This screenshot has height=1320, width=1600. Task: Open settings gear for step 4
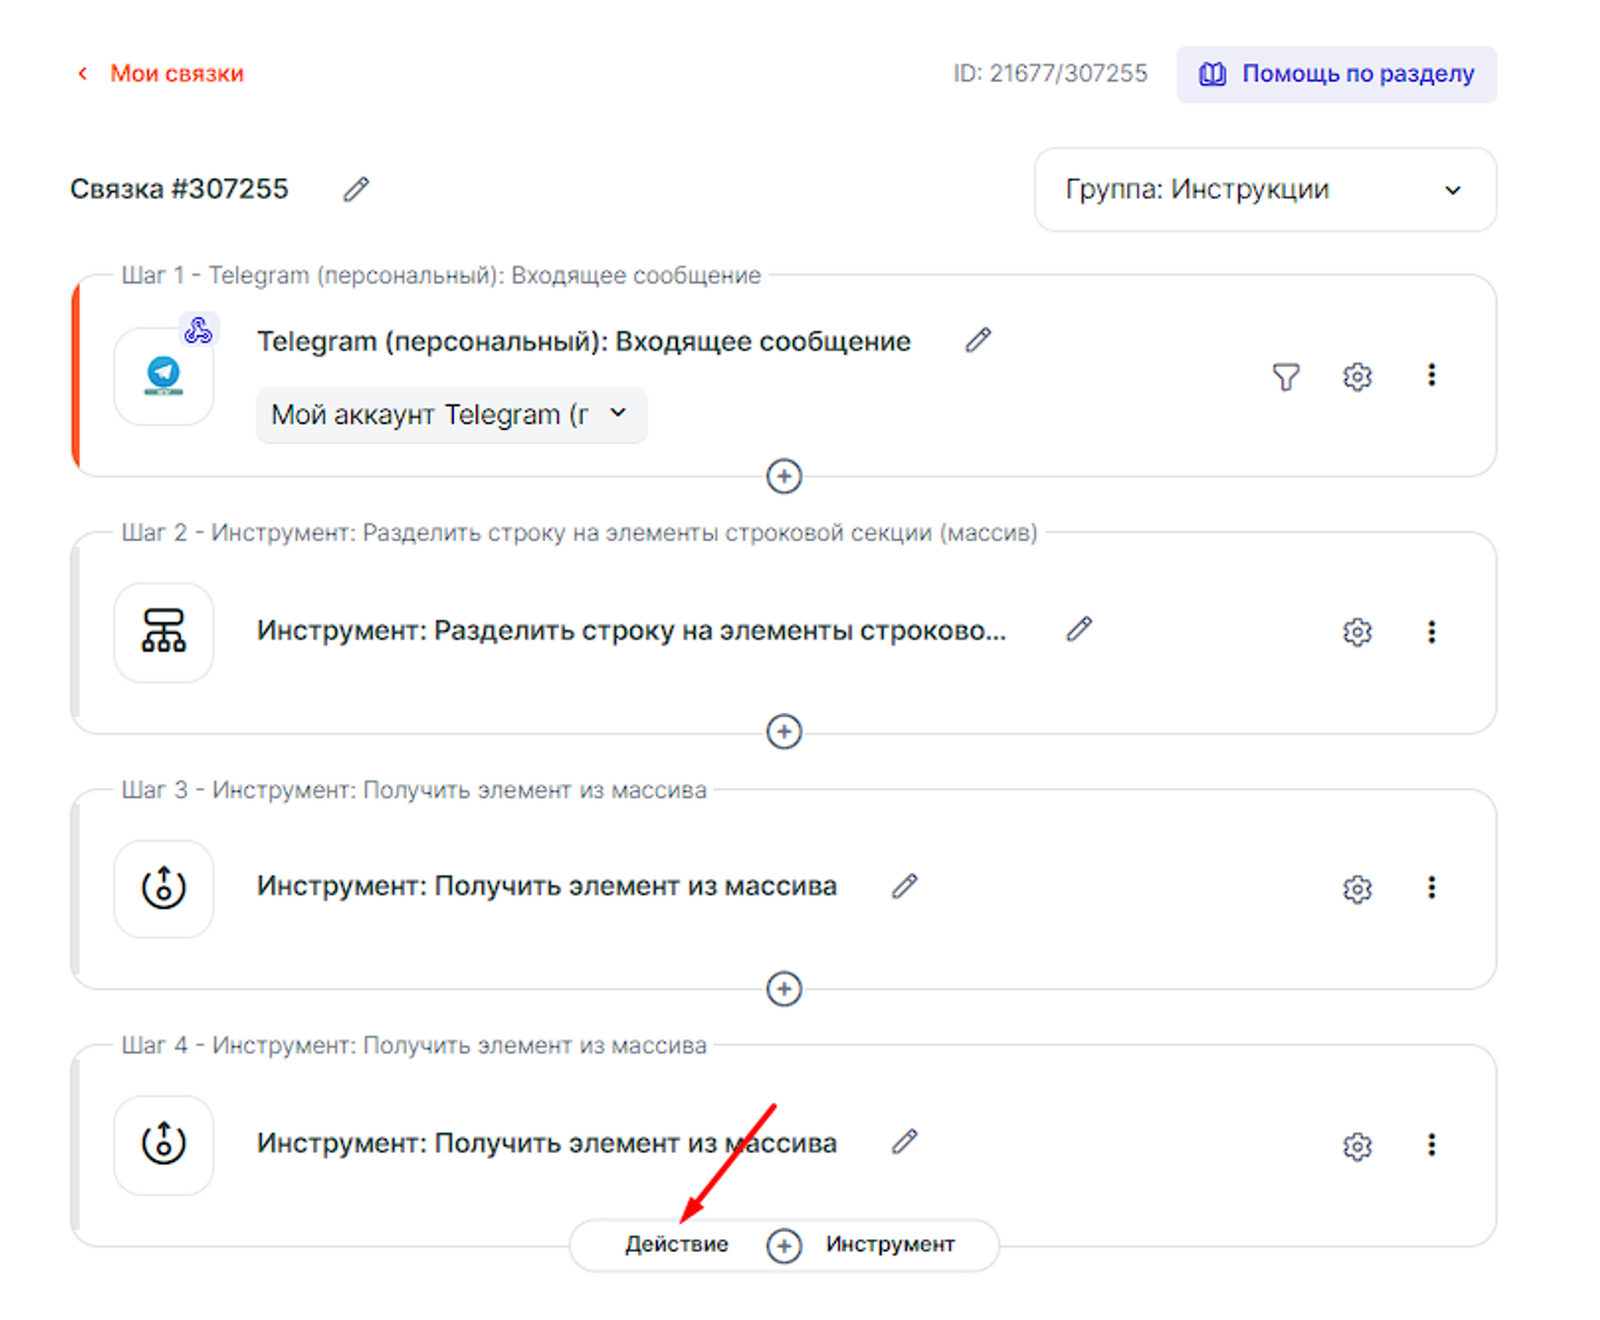1356,1146
